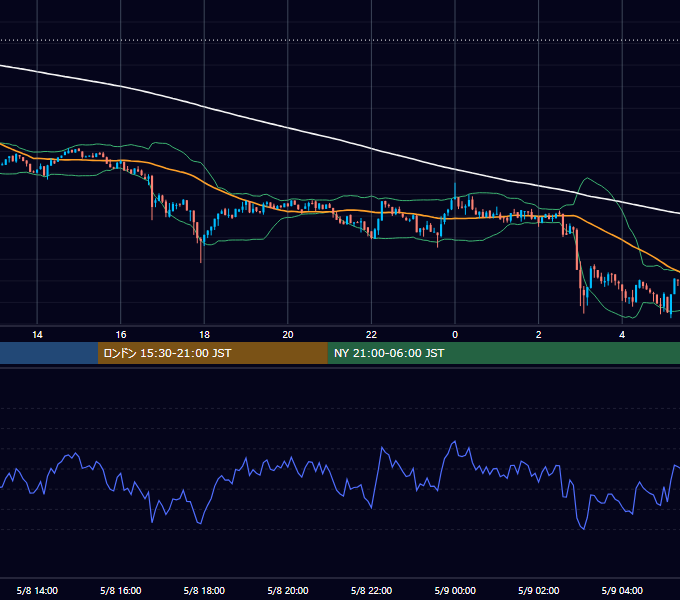
Task: Click hour label 0 on price chart axis
Action: [455, 335]
